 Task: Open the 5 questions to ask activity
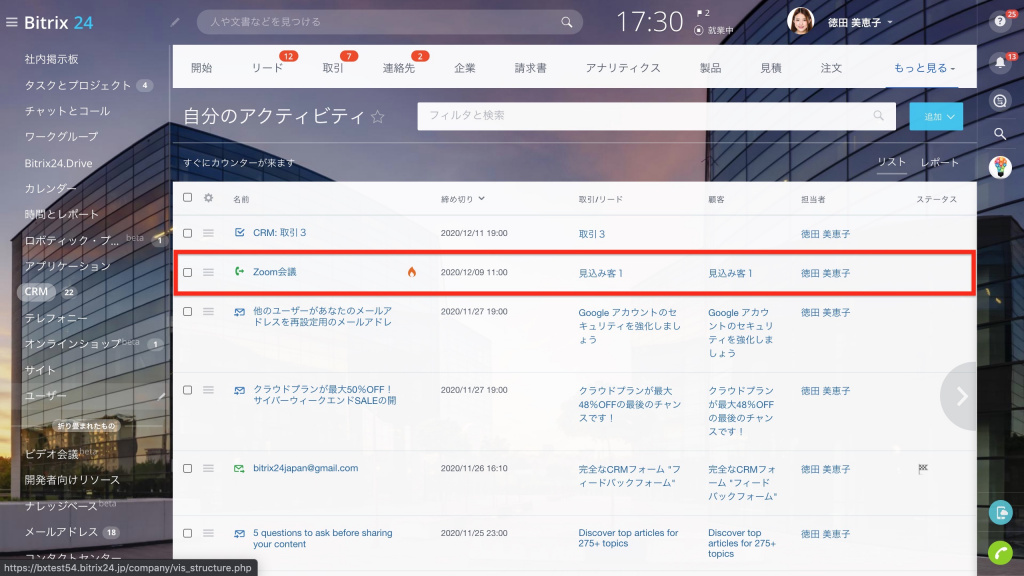tap(323, 538)
